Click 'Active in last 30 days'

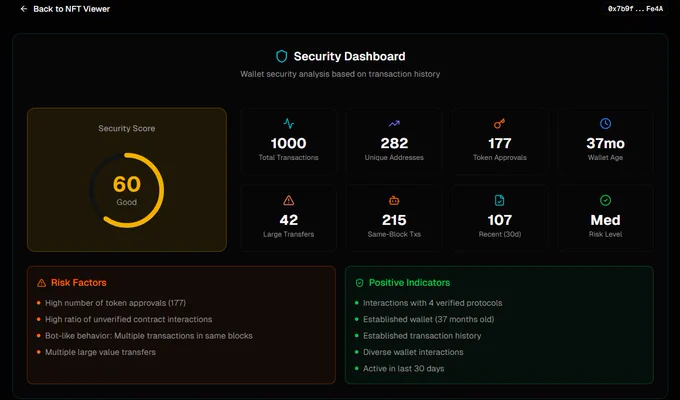[x=404, y=369]
